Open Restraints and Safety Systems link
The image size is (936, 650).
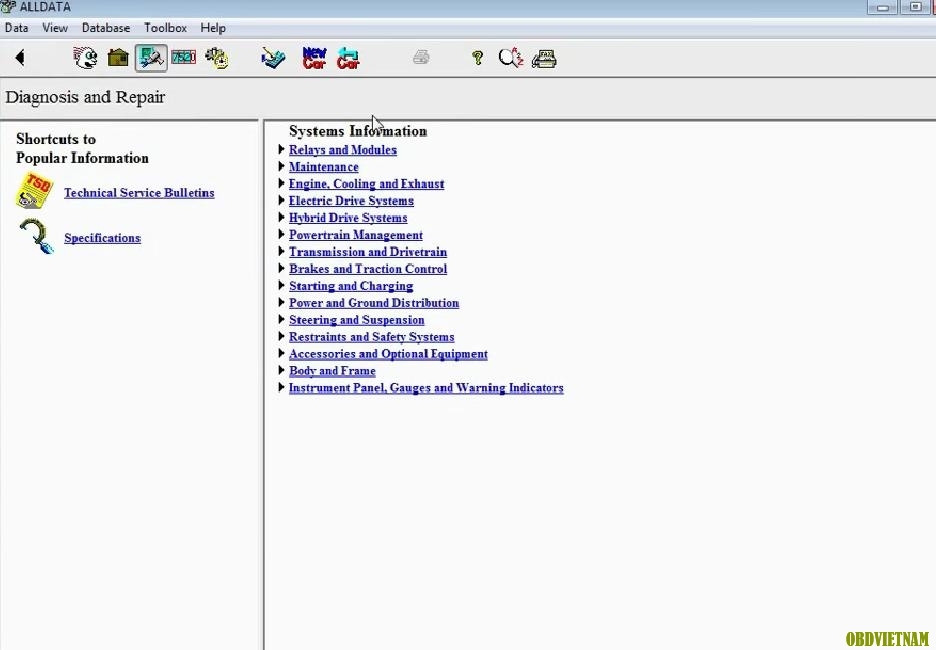[x=371, y=337]
